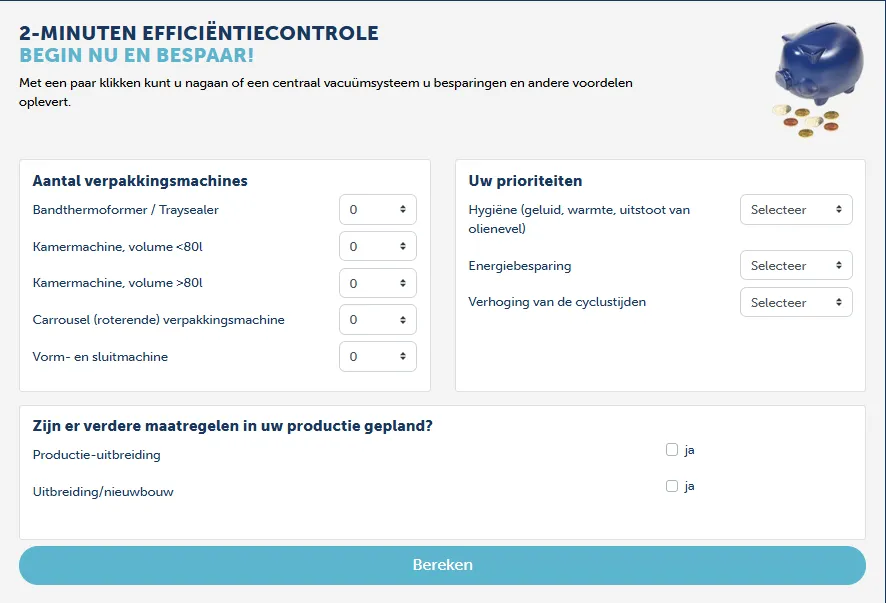Open Vorm- en sluitmachine quantity dropdown
This screenshot has height=603, width=886.
[x=377, y=357]
